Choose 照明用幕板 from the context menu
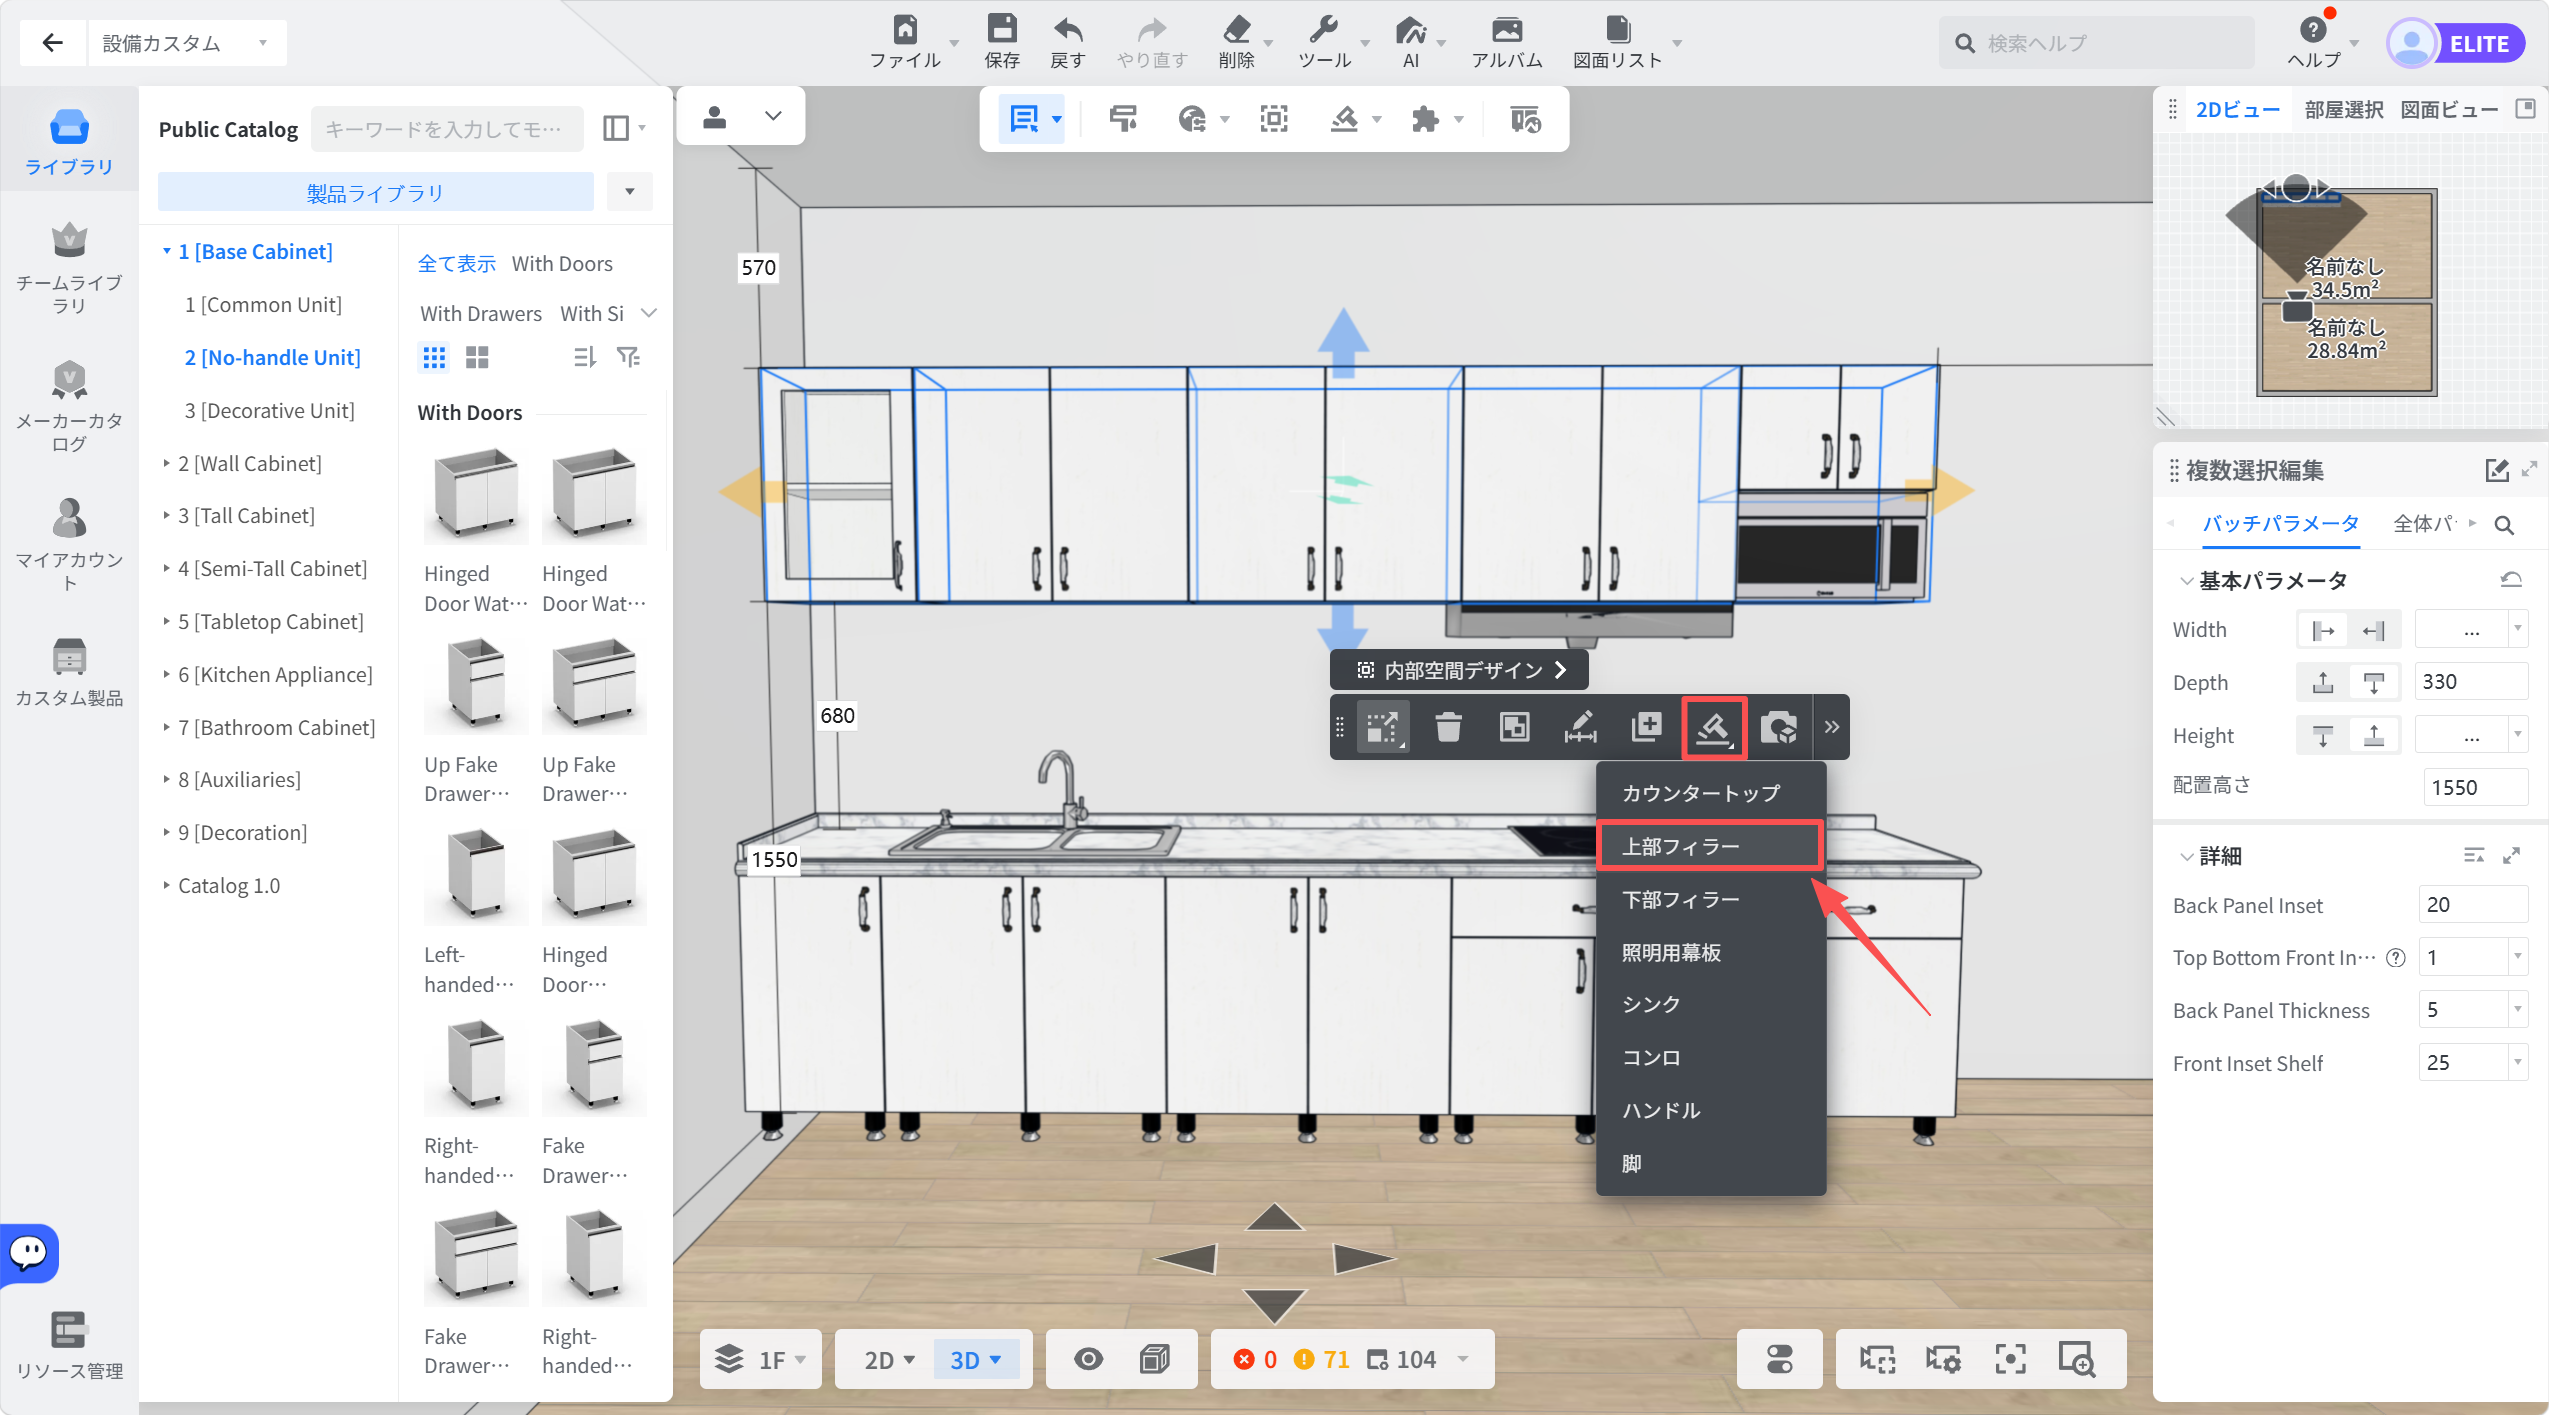The height and width of the screenshot is (1415, 2549). tap(1709, 952)
